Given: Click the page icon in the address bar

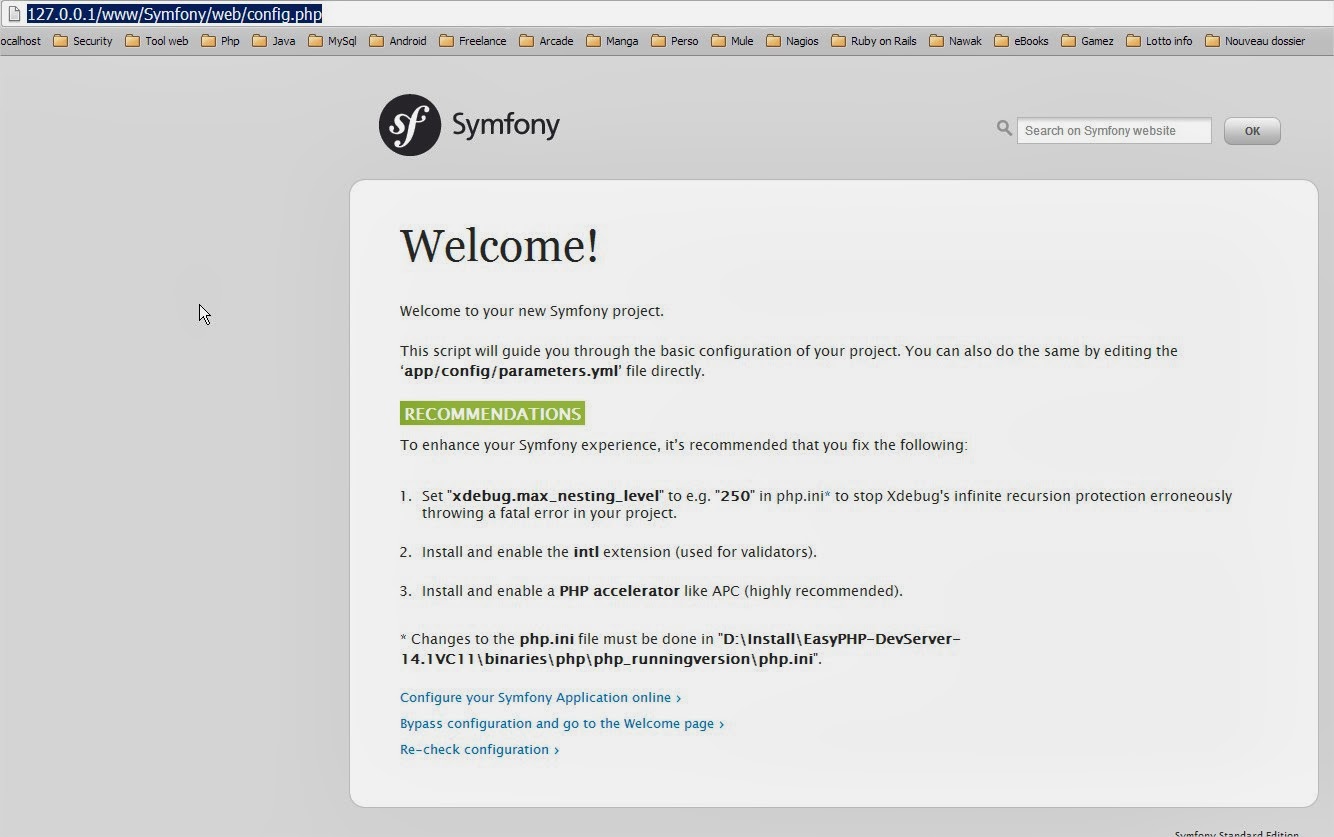Looking at the screenshot, I should (14, 14).
